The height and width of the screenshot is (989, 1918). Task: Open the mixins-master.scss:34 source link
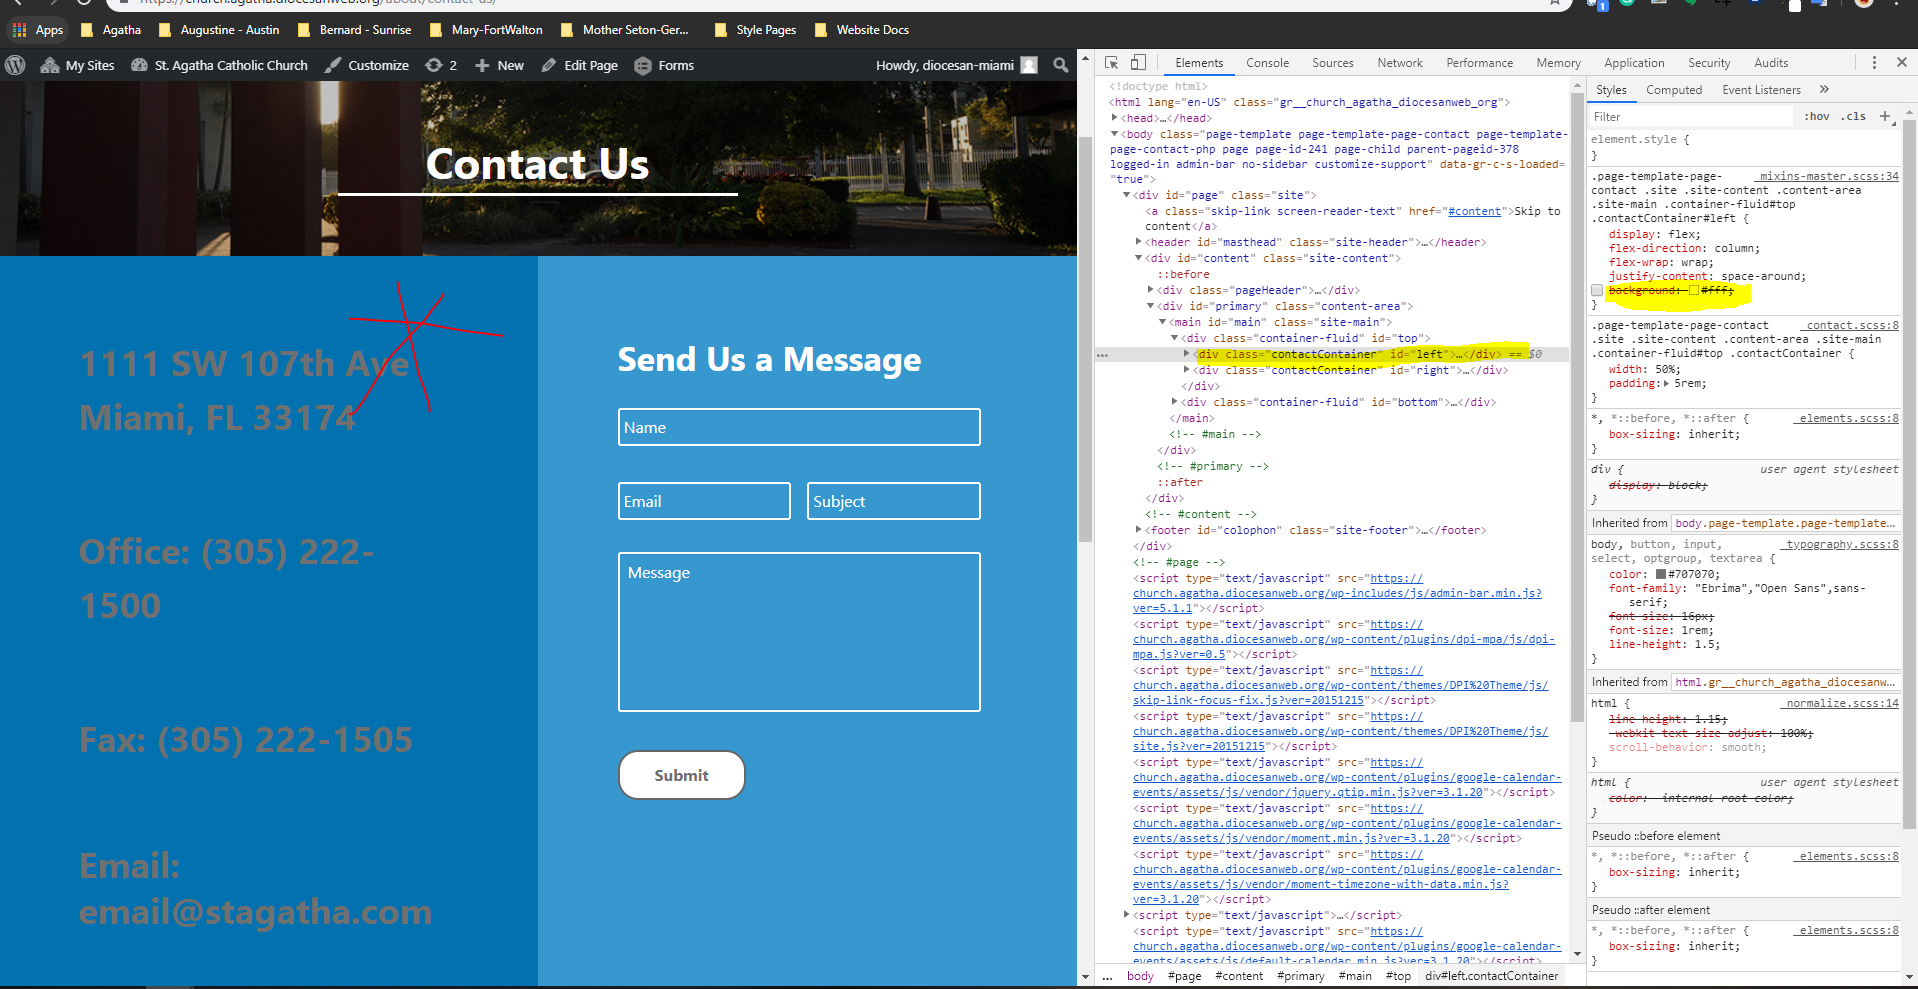[1828, 176]
